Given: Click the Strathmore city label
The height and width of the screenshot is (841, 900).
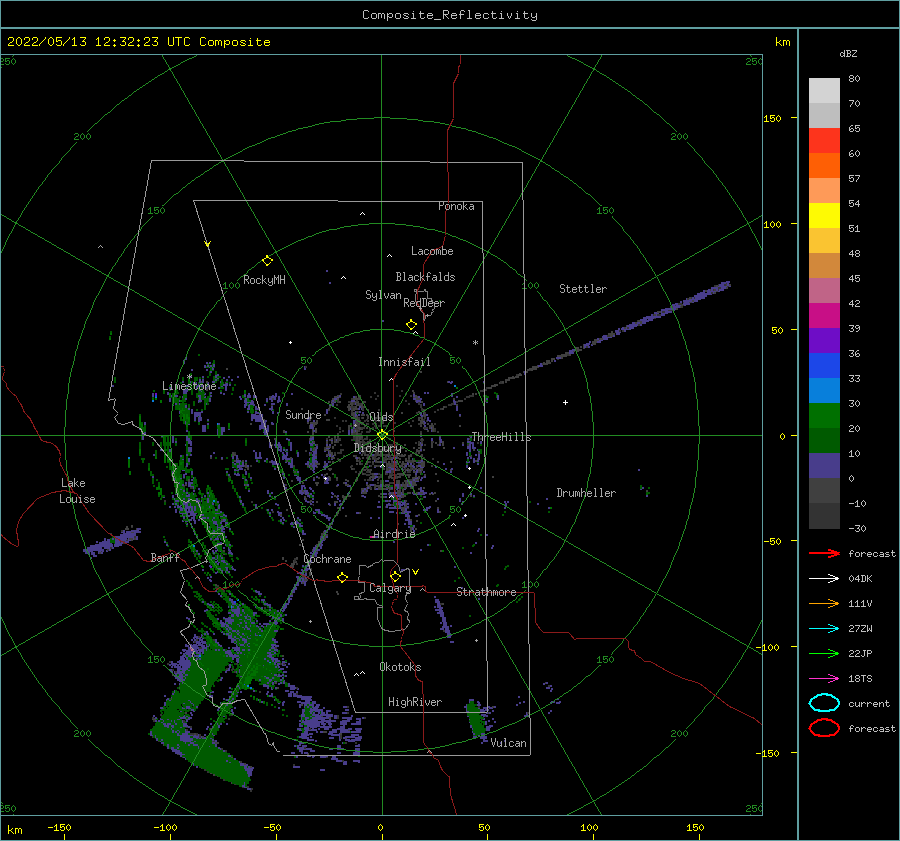Looking at the screenshot, I should (486, 592).
